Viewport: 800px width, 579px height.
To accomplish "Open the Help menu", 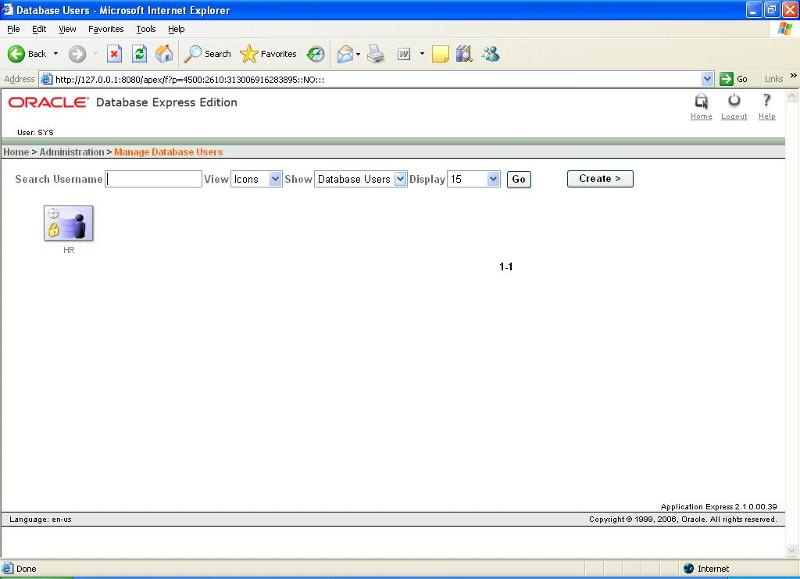I will (177, 29).
